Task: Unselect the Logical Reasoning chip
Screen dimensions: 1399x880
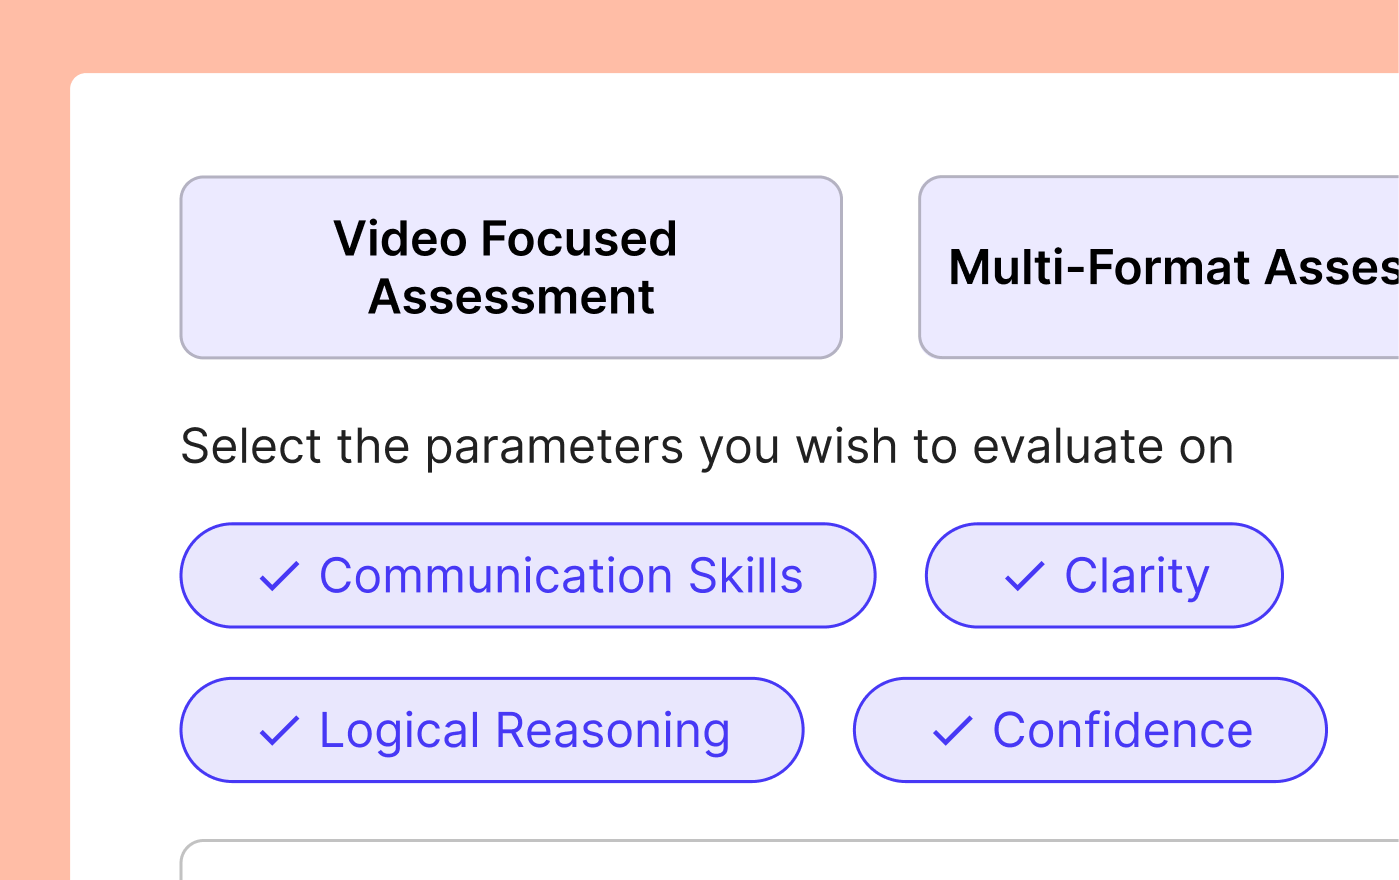Action: (x=491, y=730)
